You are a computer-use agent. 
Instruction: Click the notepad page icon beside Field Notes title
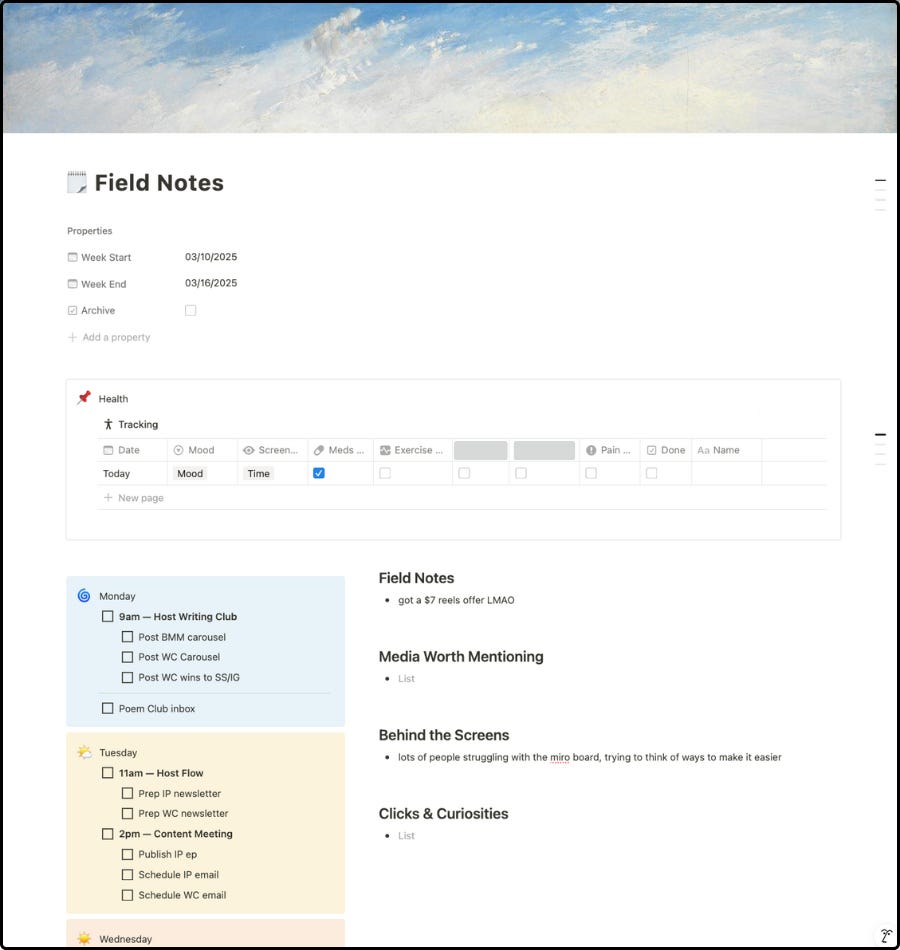[77, 182]
